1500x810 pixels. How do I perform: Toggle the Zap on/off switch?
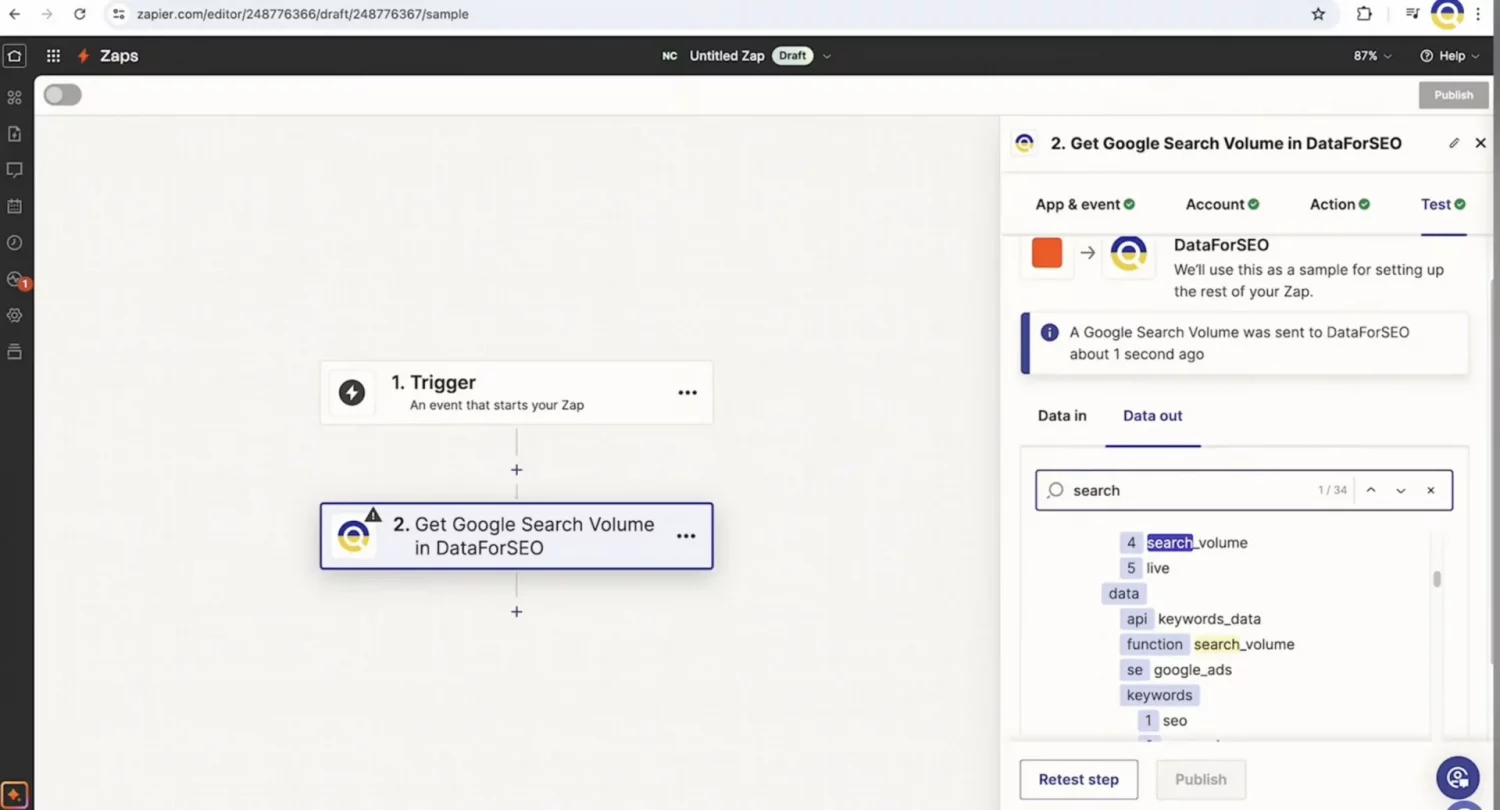point(62,95)
